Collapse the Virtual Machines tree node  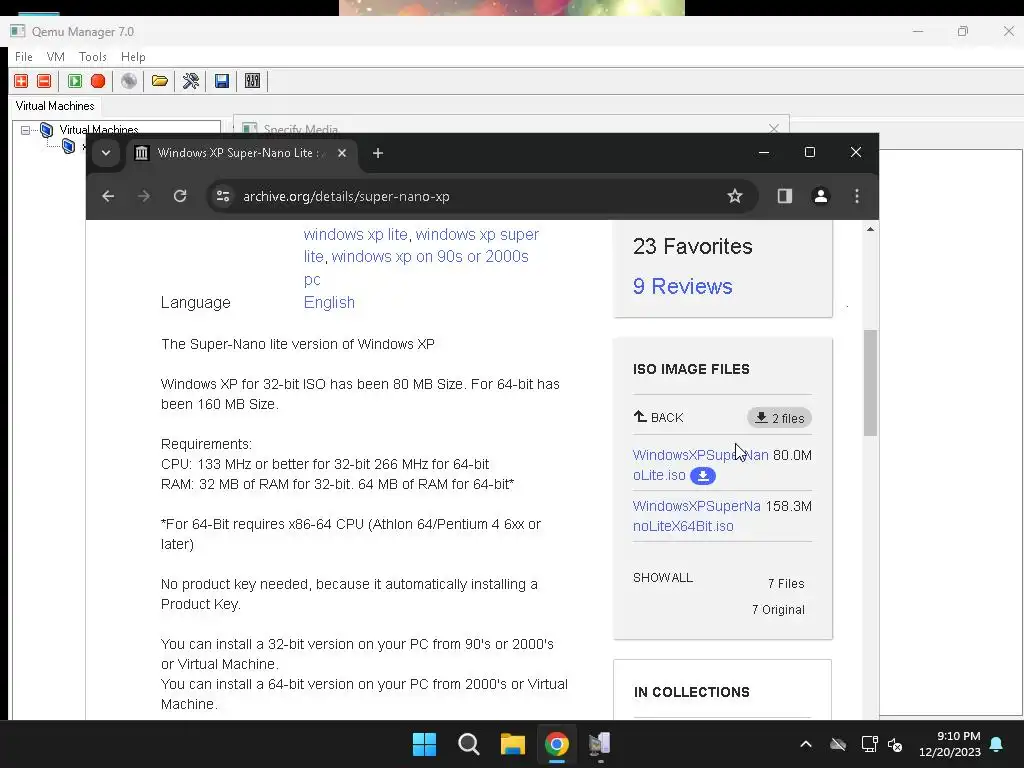click(x=25, y=130)
